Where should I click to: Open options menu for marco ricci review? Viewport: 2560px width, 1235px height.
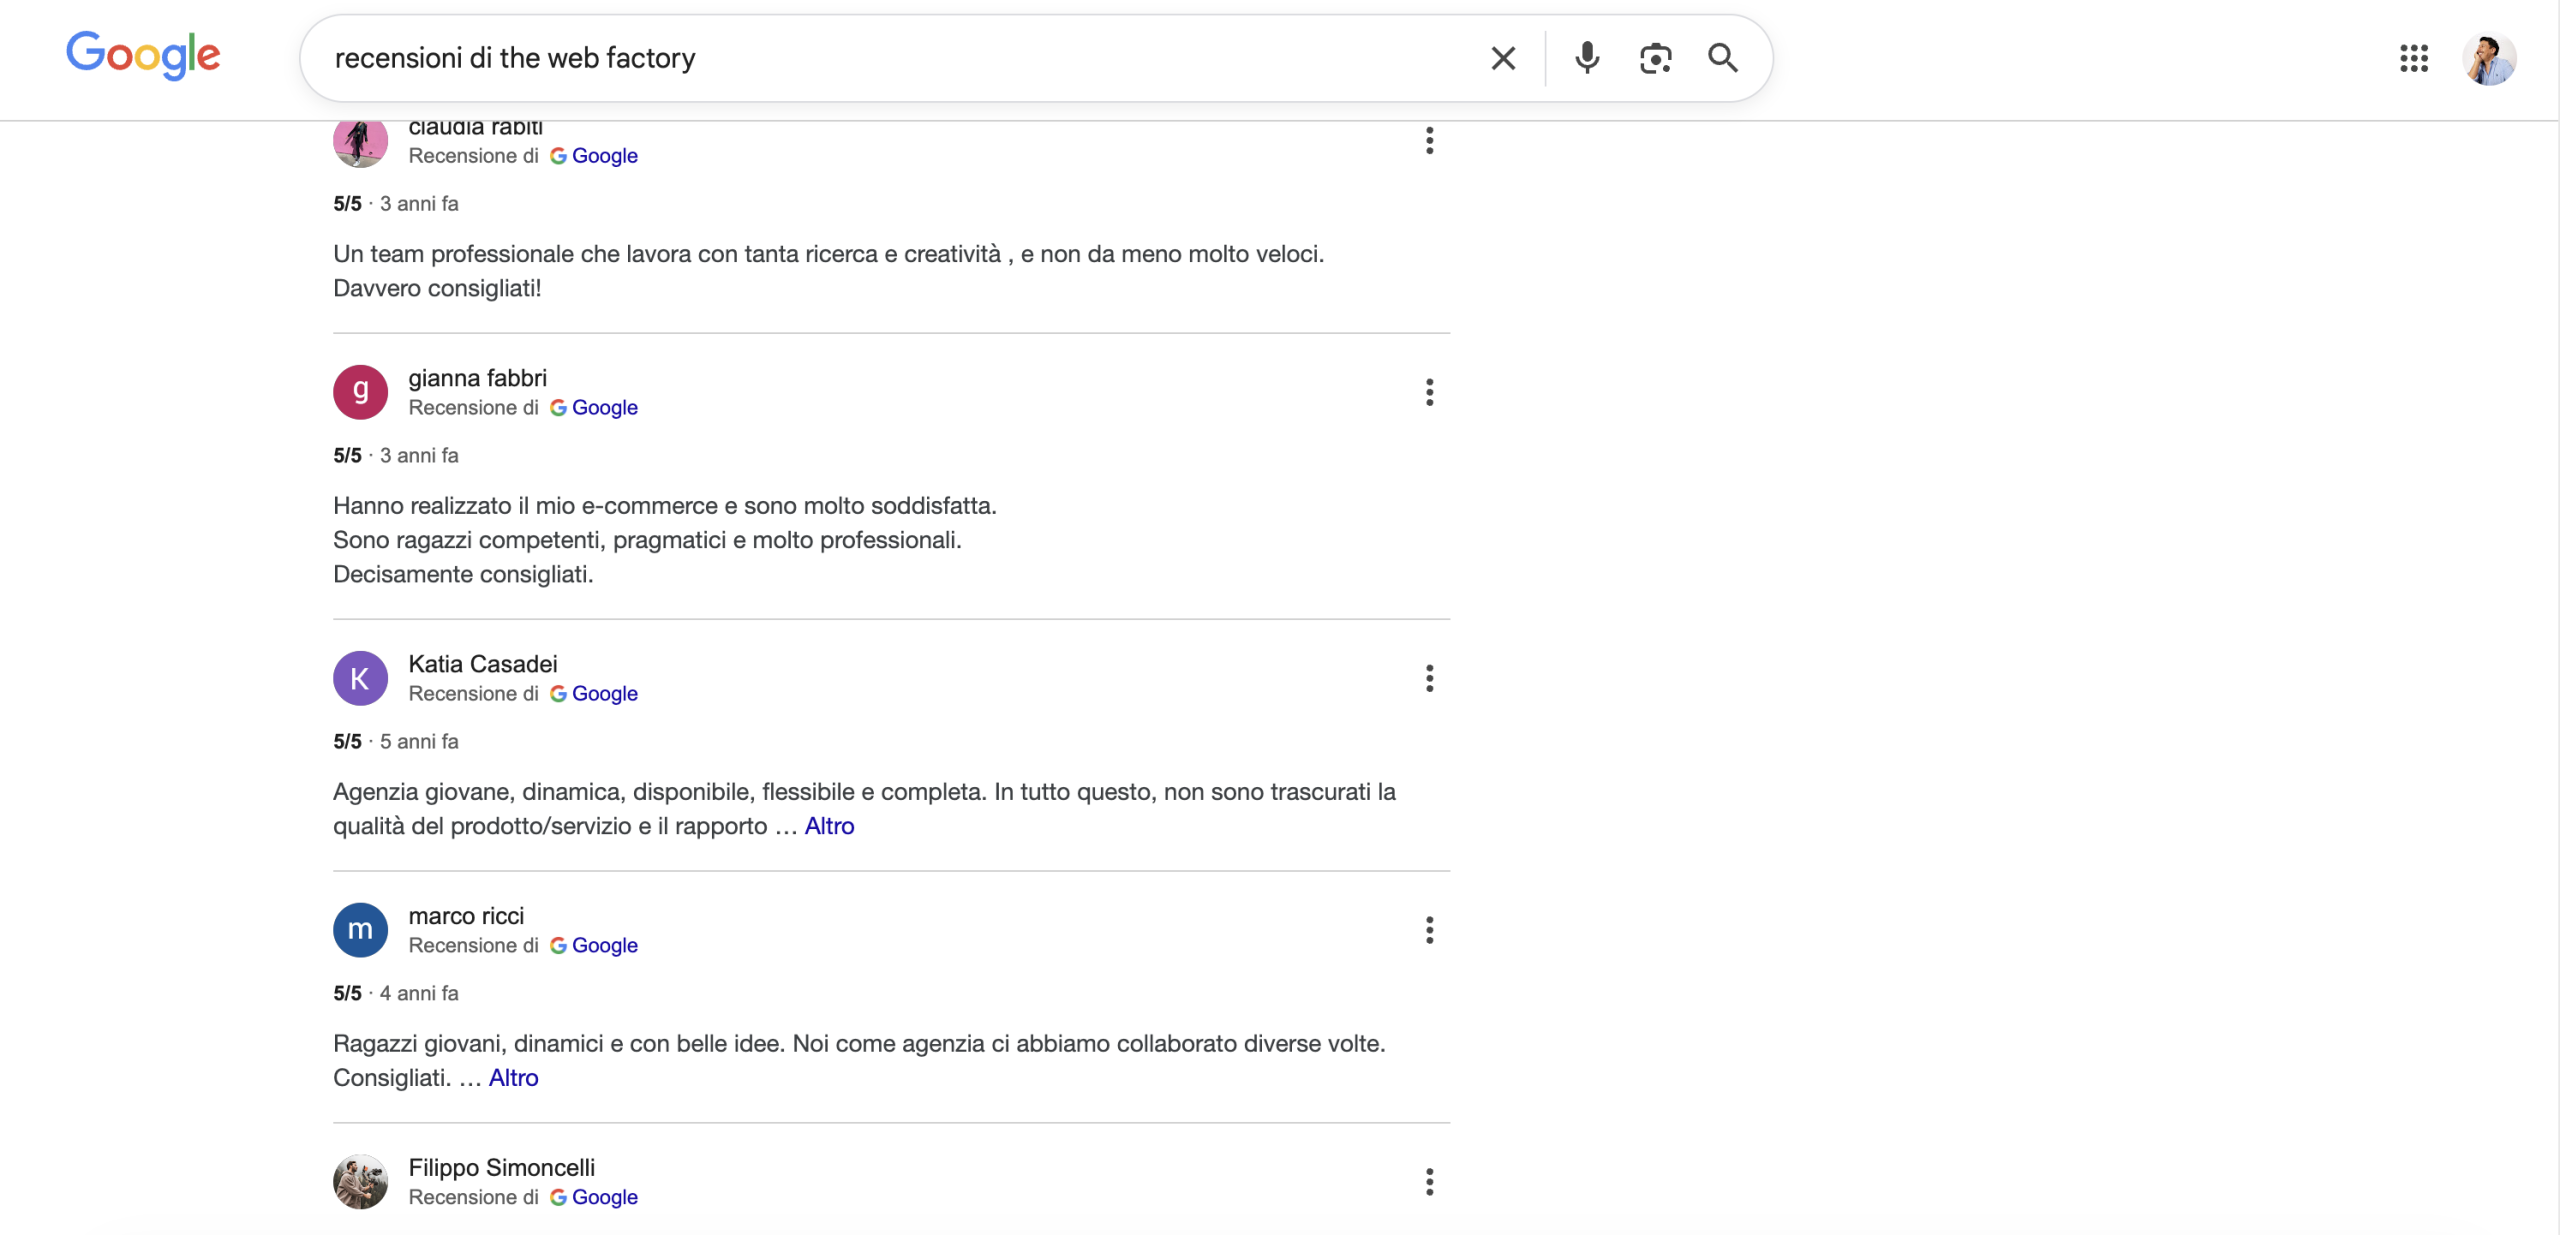click(x=1429, y=930)
